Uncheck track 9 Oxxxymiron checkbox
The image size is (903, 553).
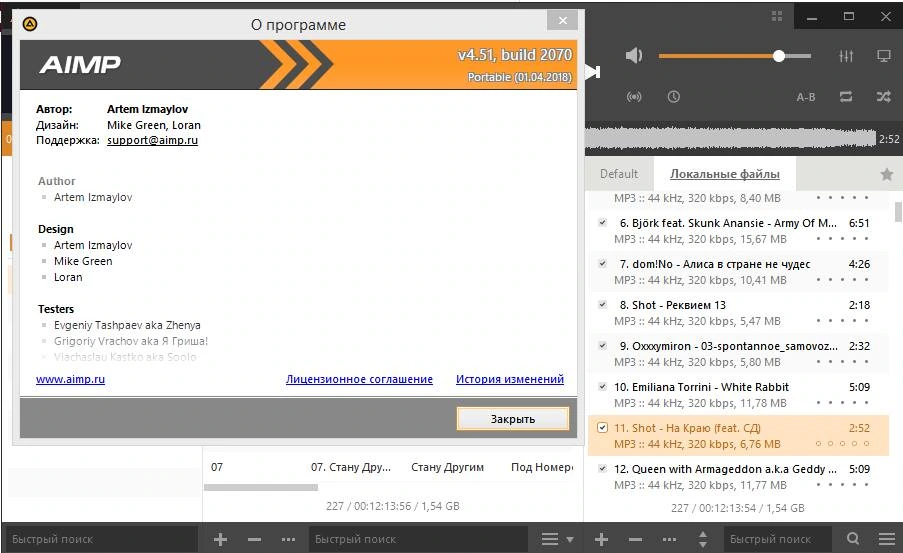(602, 346)
